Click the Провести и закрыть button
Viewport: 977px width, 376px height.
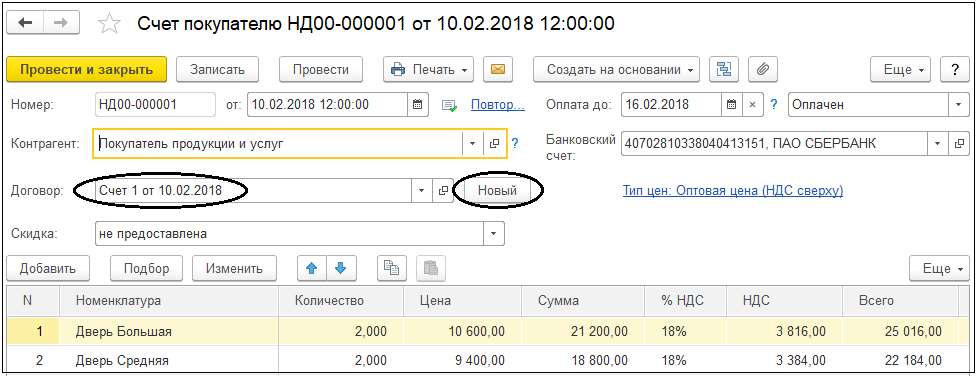coord(87,69)
